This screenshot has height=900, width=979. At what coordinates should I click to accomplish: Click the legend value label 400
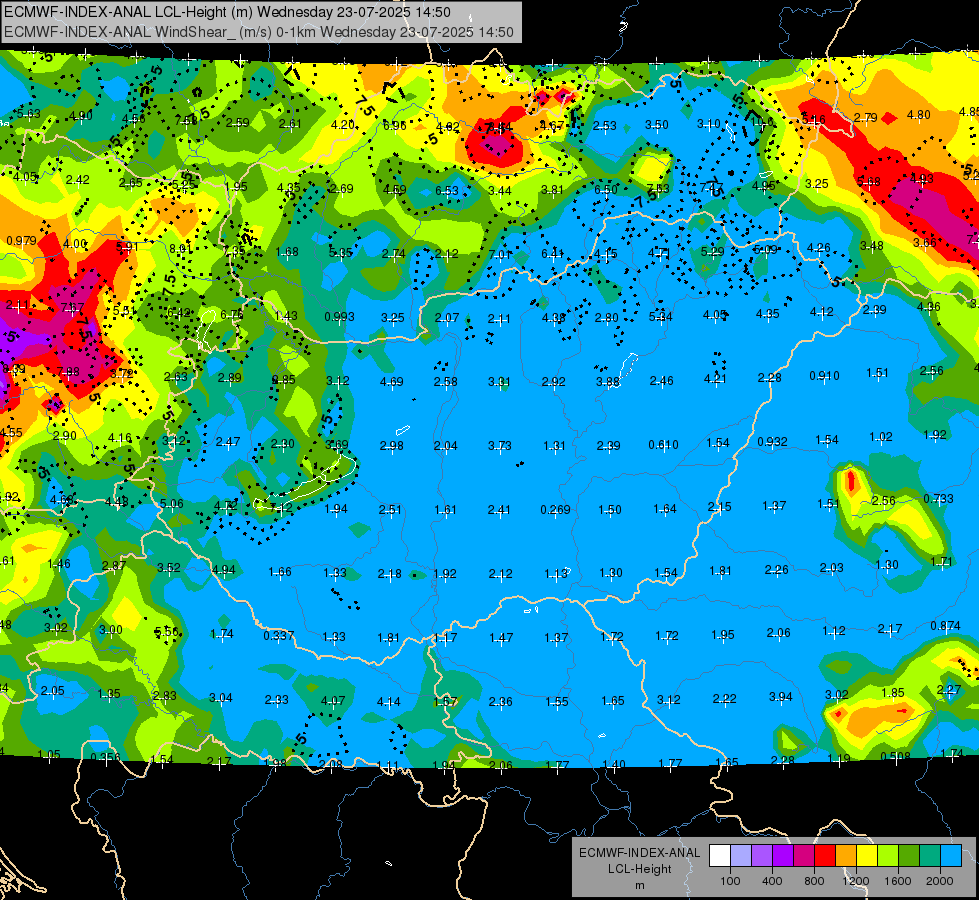[x=772, y=881]
